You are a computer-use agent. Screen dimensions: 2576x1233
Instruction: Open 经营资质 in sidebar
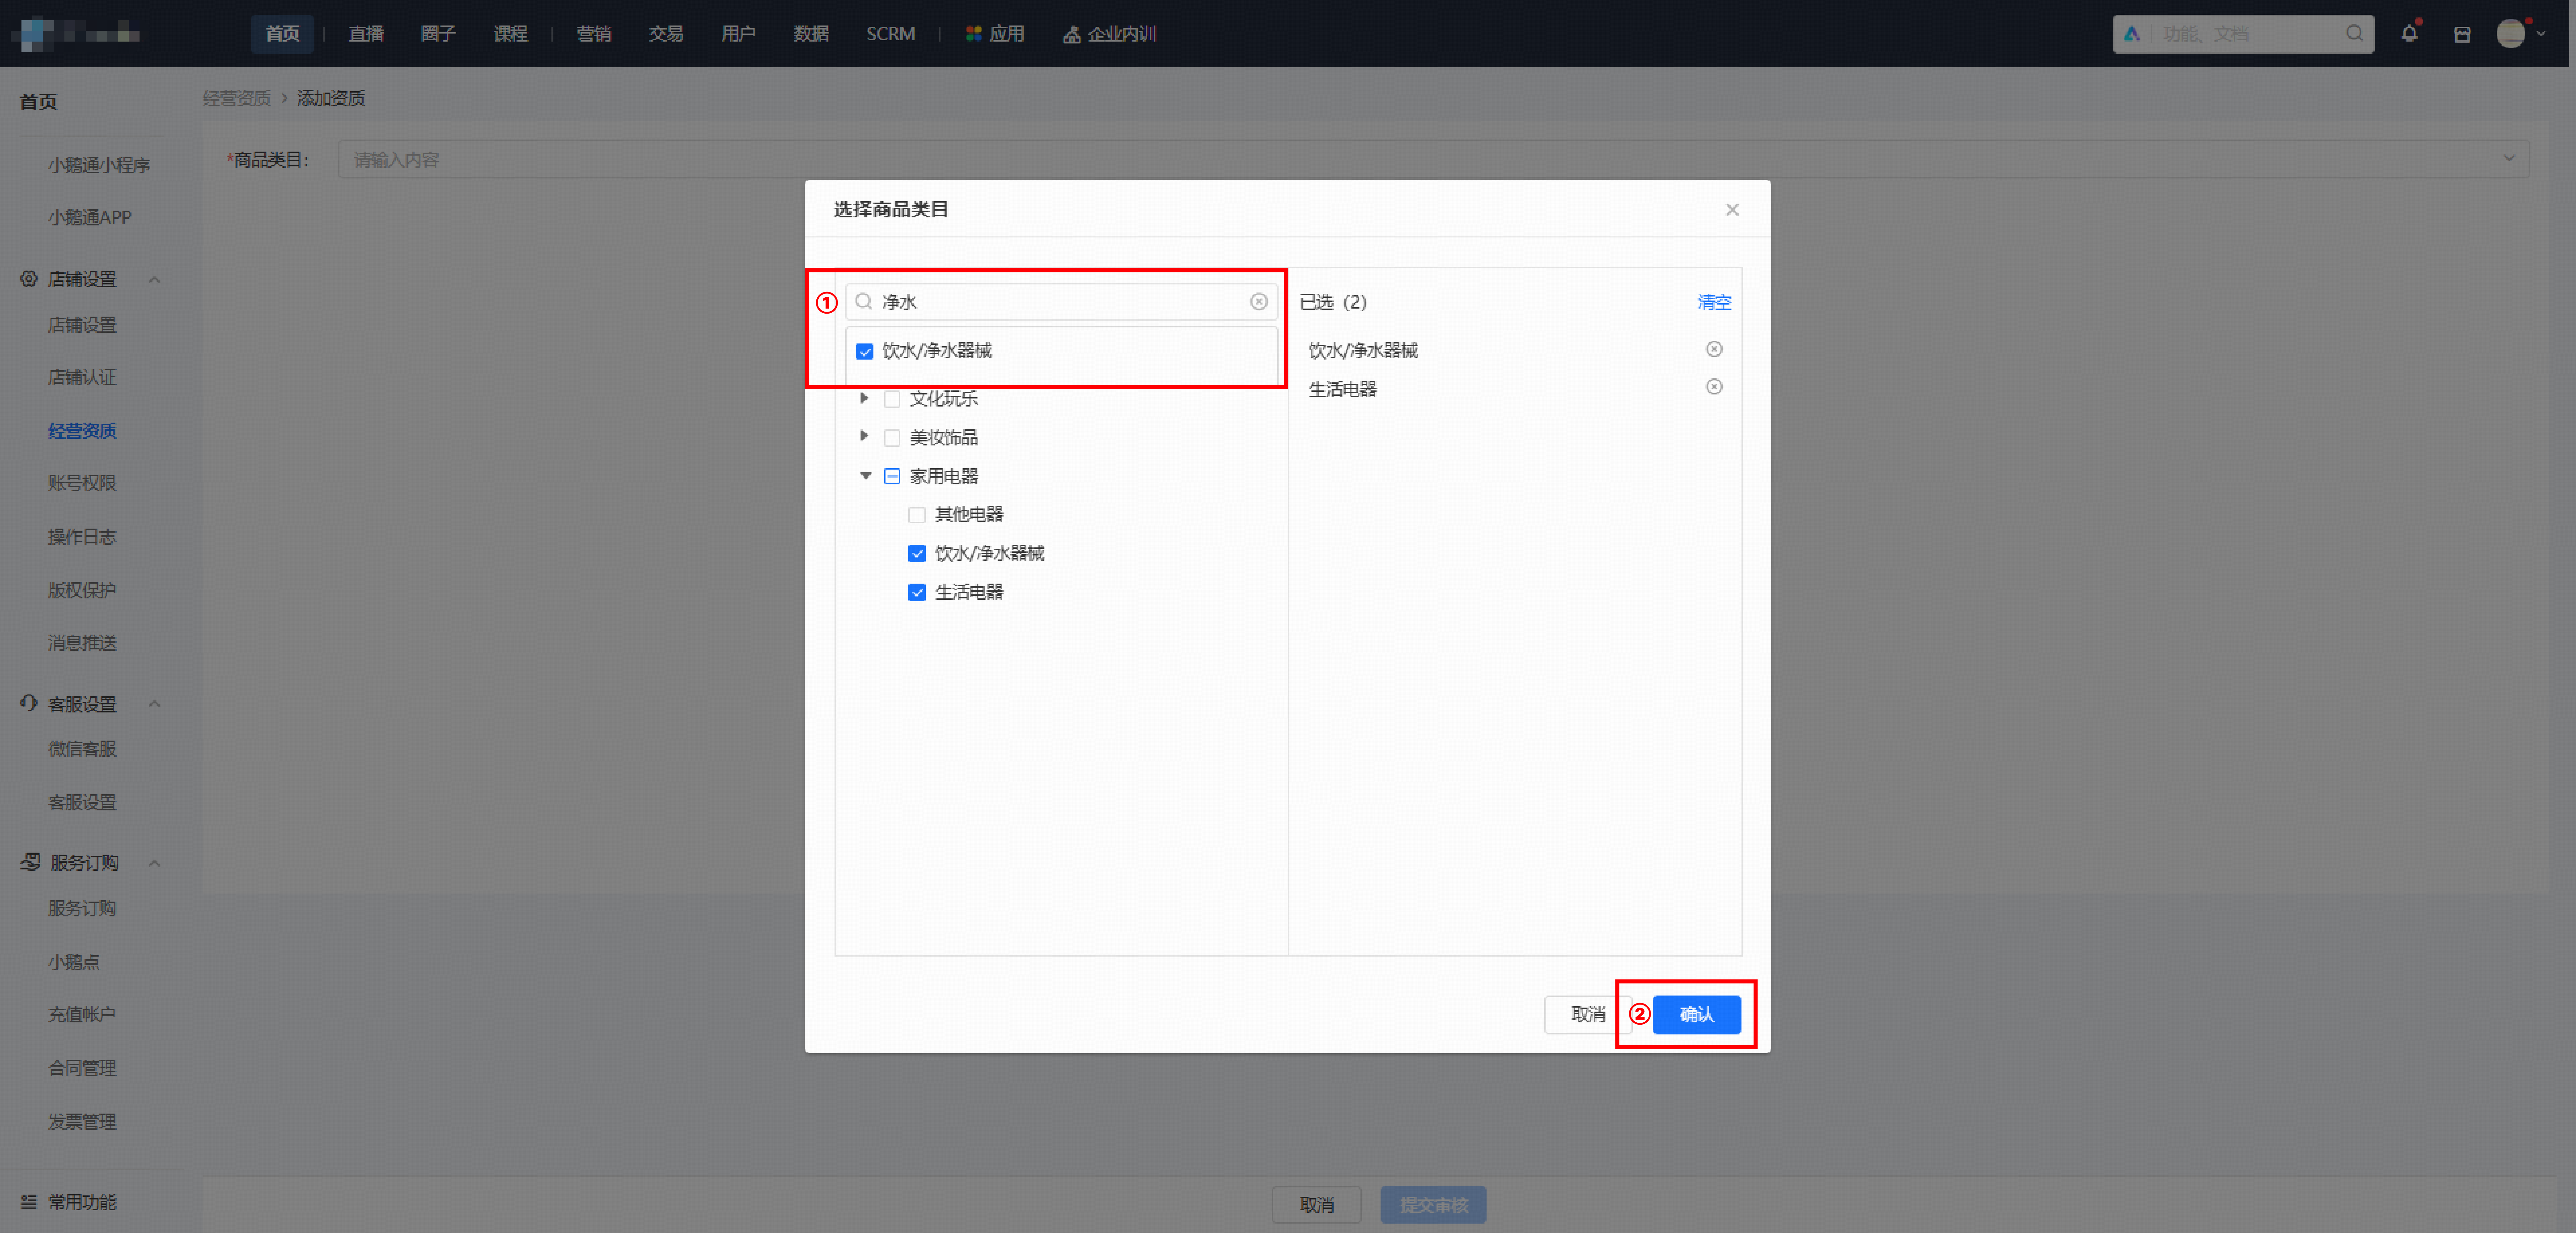click(82, 431)
